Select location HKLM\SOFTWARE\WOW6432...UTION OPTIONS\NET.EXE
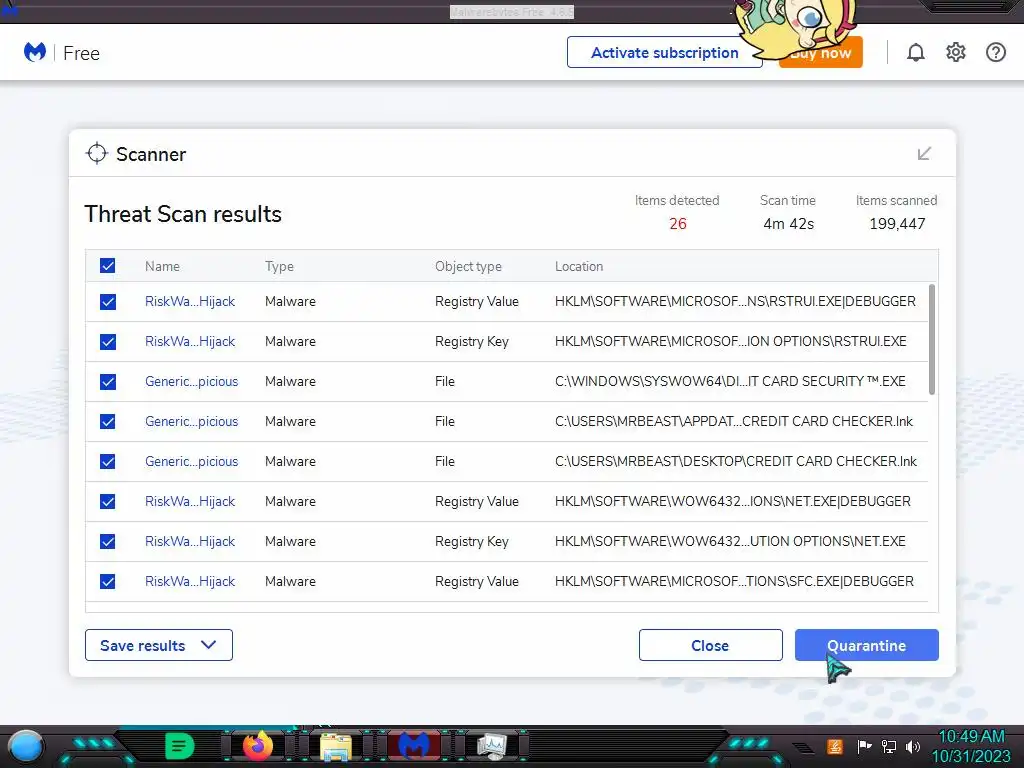The height and width of the screenshot is (768, 1024). coord(730,541)
